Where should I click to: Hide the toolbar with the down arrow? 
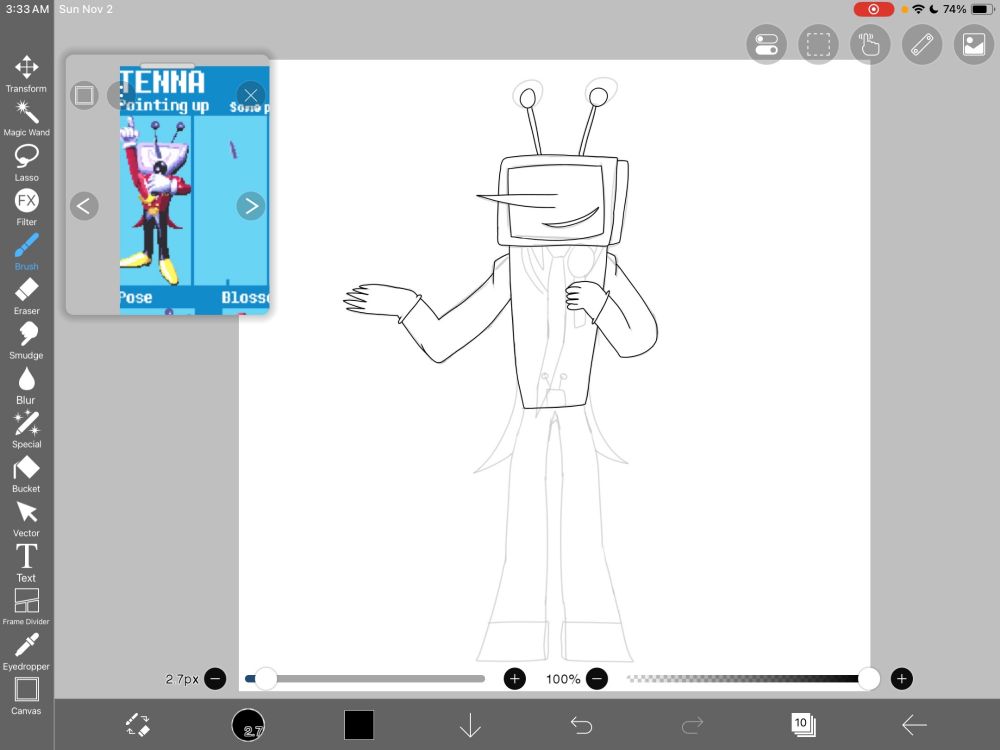click(x=470, y=725)
